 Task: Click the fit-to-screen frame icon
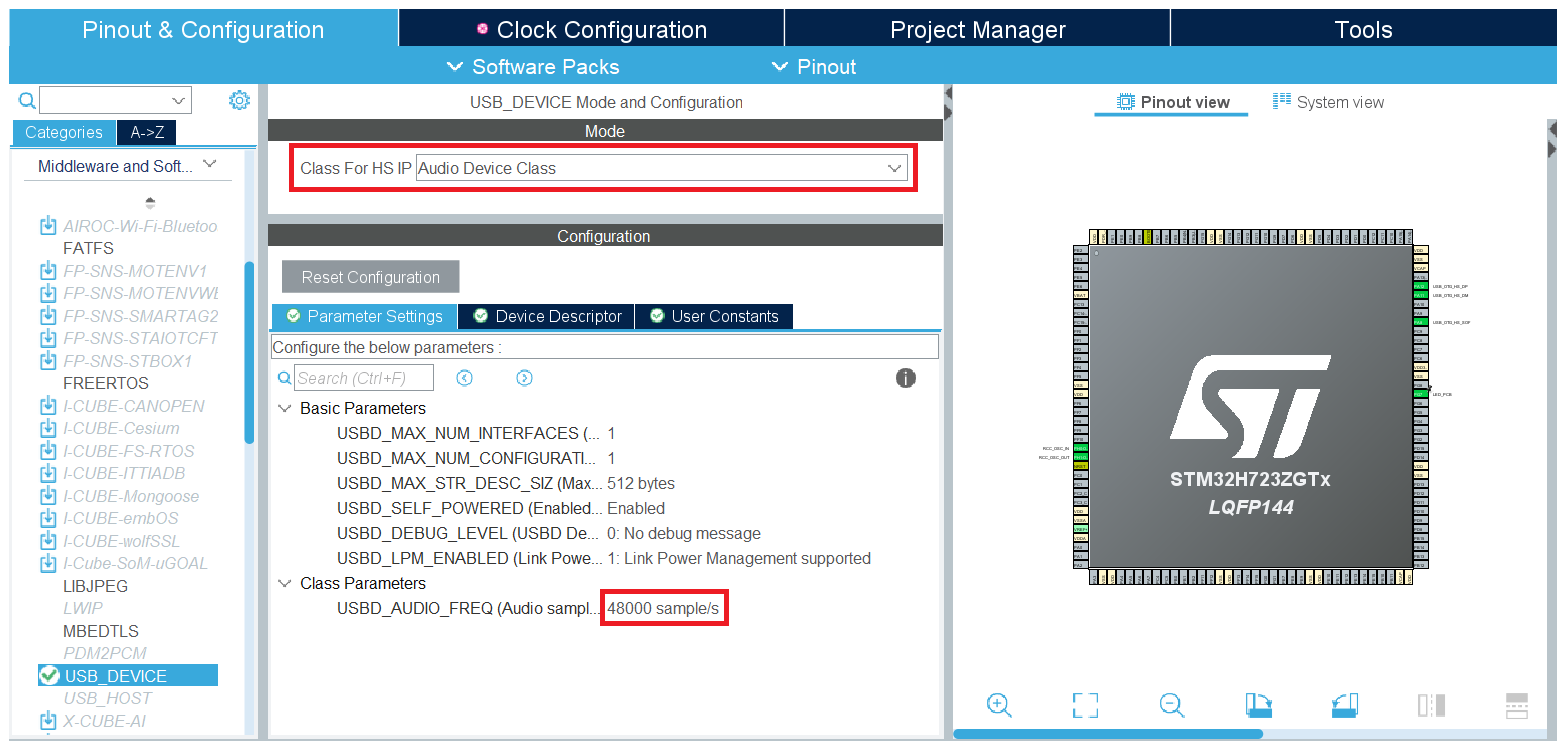point(1085,705)
